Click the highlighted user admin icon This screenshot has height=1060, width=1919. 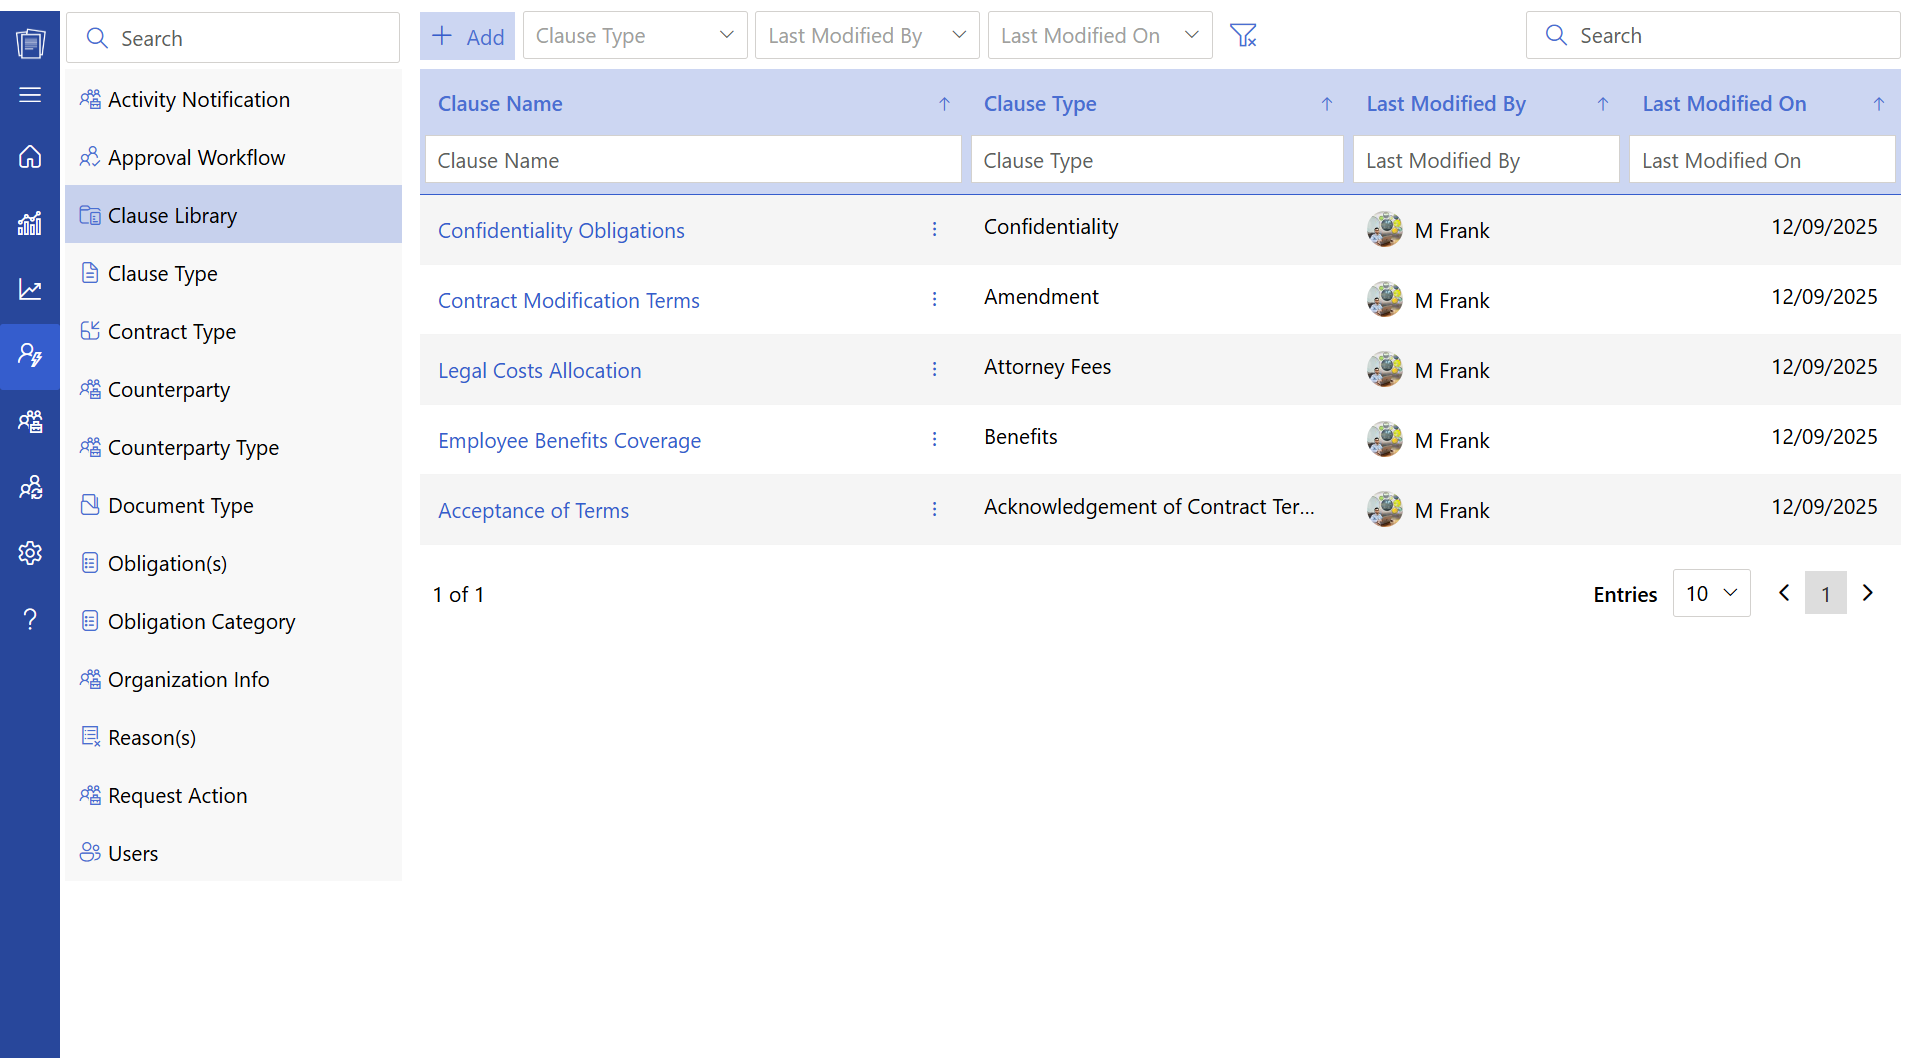(30, 355)
